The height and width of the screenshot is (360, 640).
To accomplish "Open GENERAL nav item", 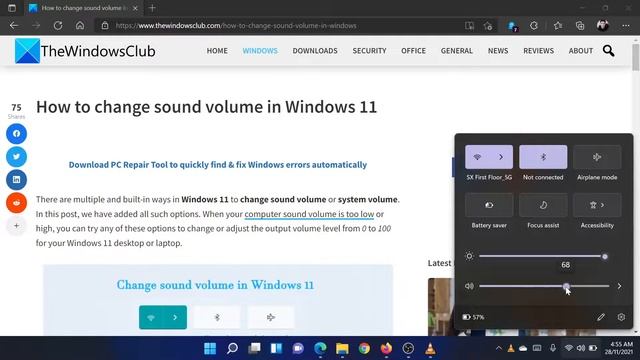I will tap(457, 51).
